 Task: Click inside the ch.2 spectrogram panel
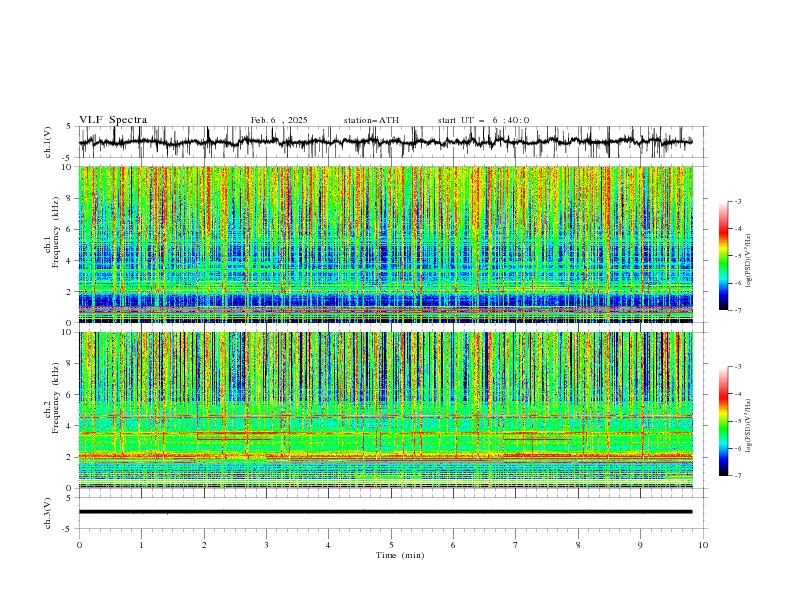pos(385,410)
